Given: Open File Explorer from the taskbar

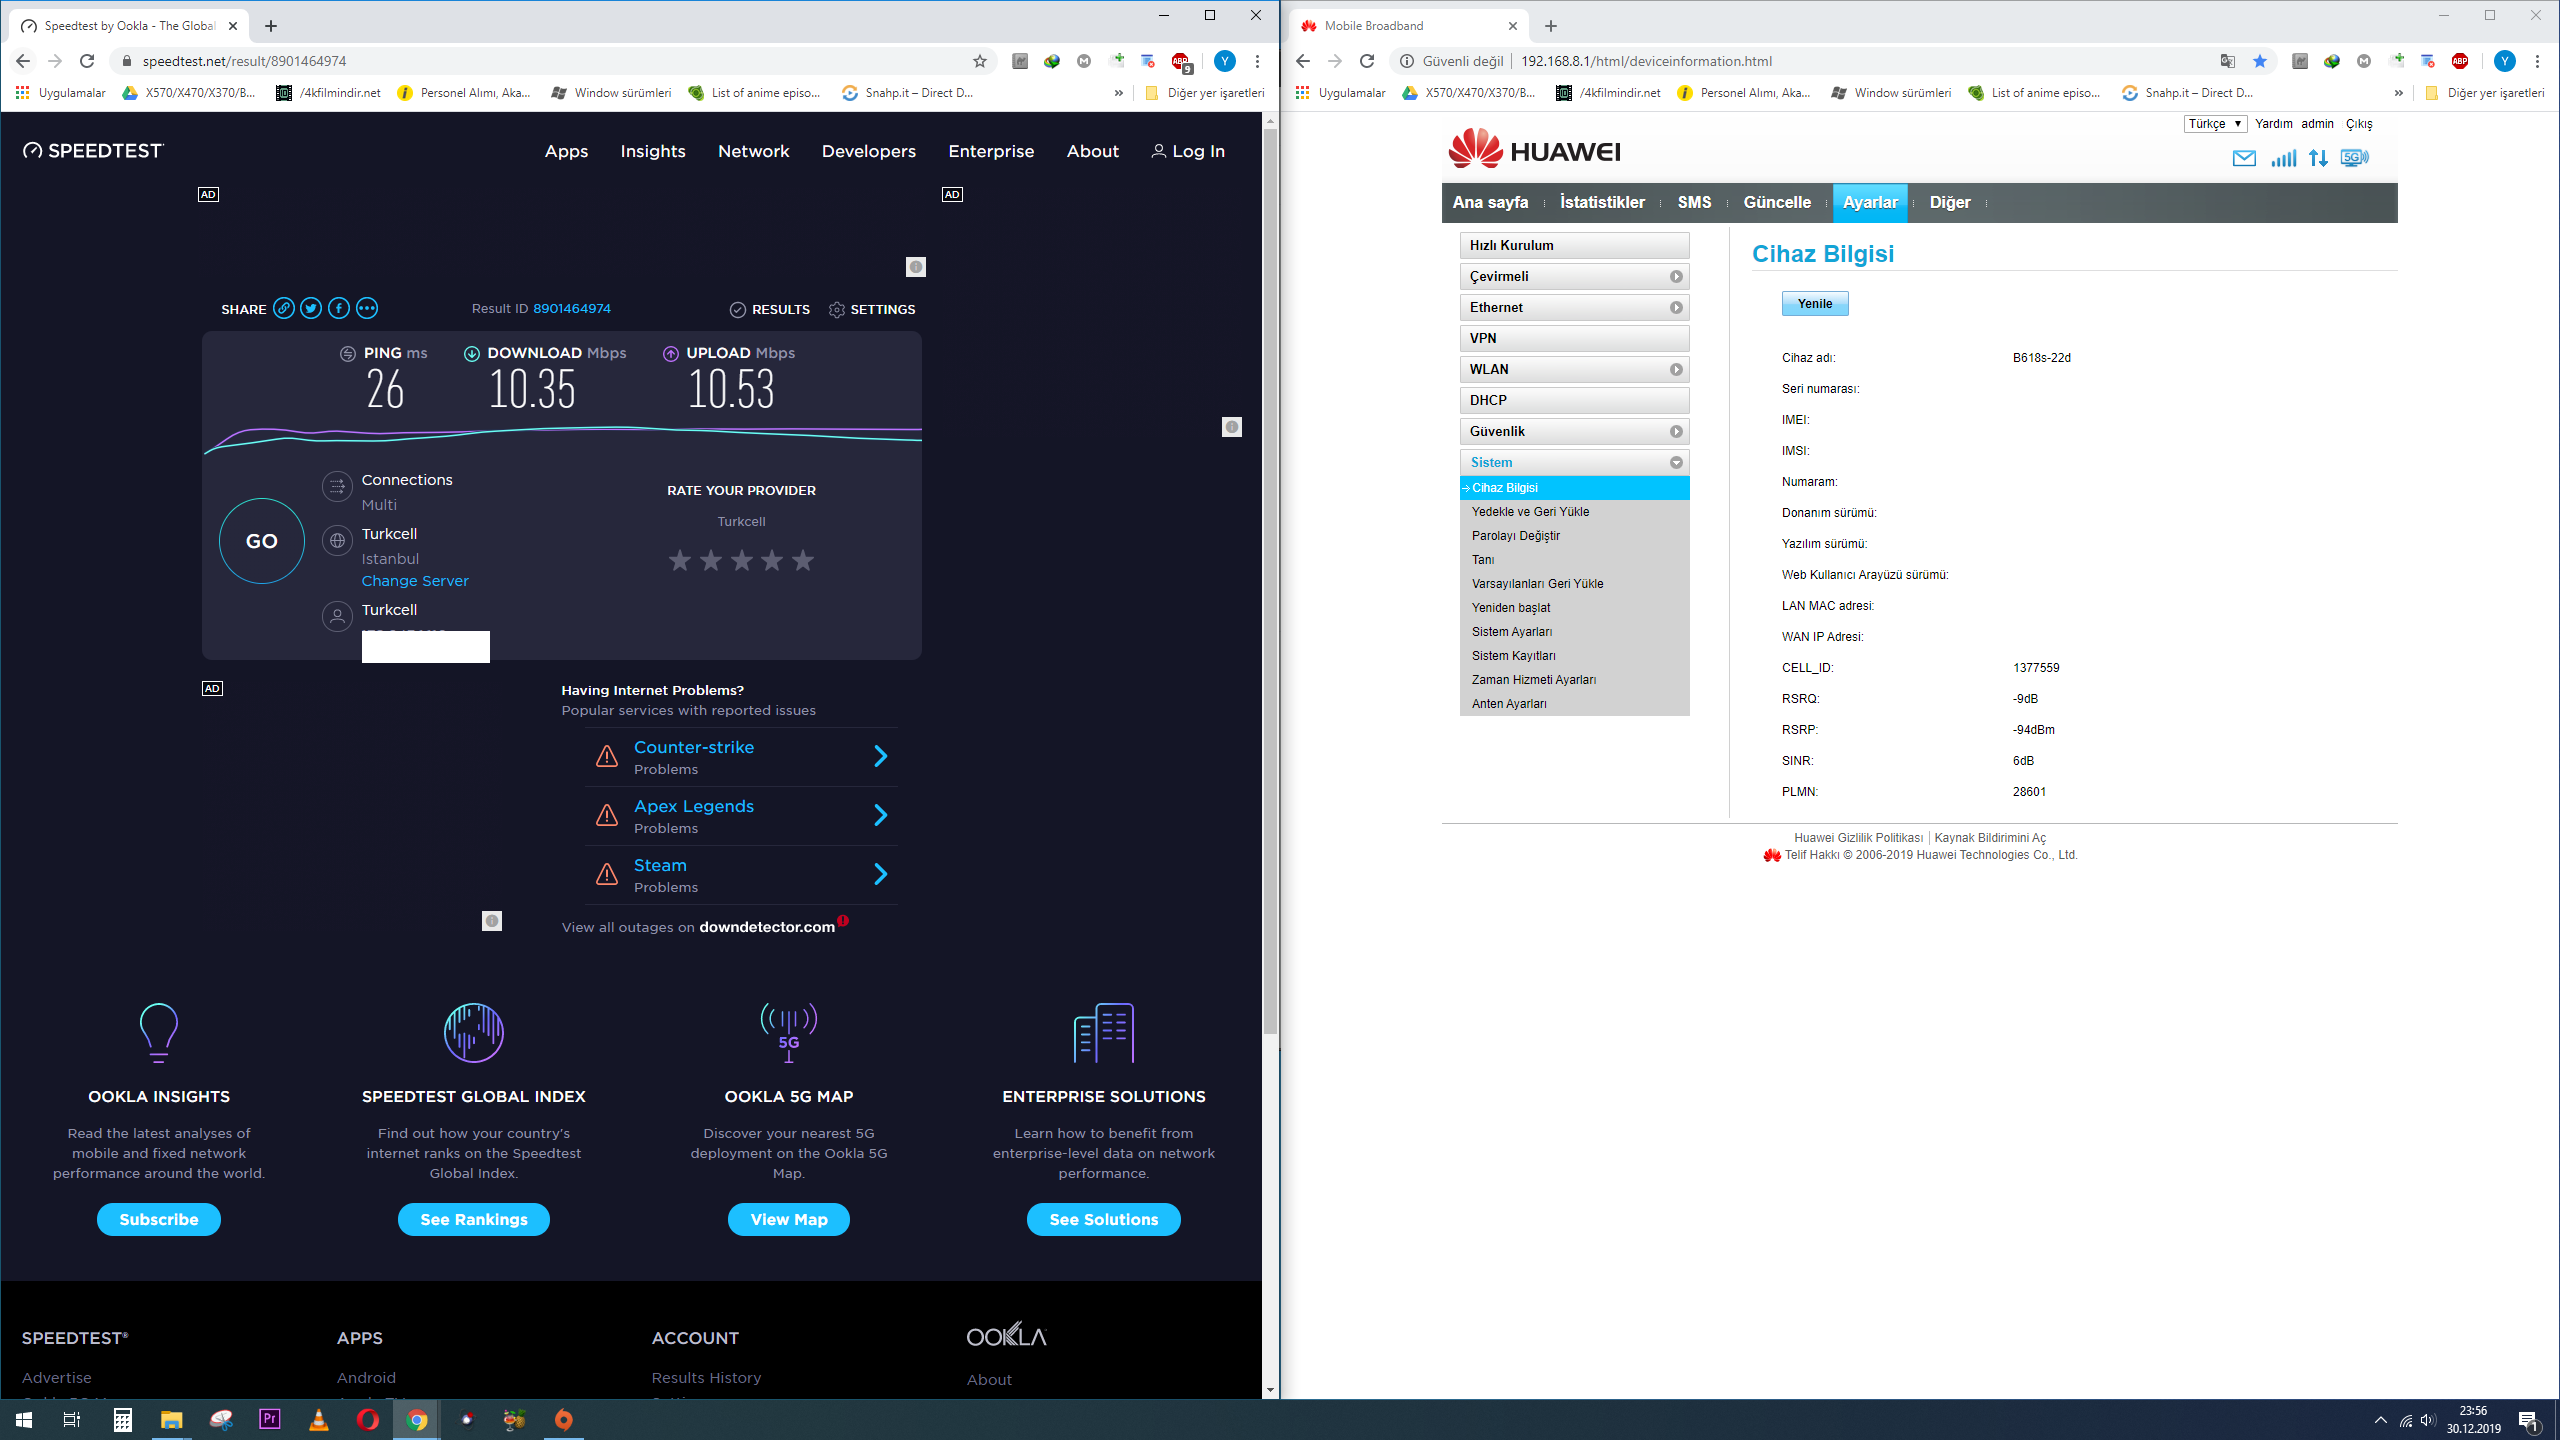Looking at the screenshot, I should click(x=171, y=1420).
